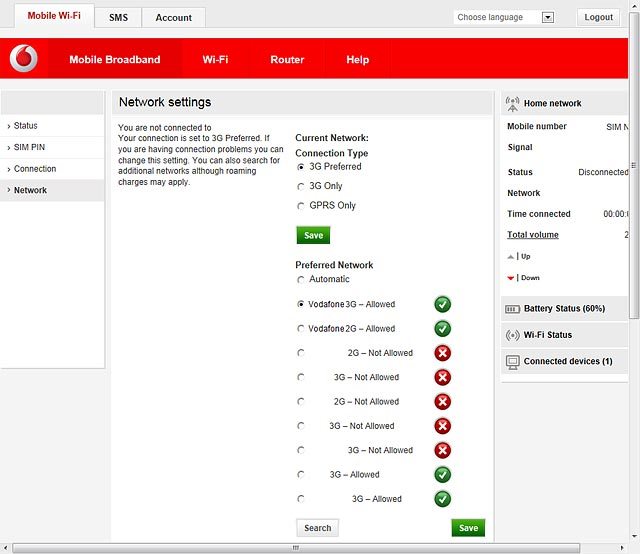Image resolution: width=640 pixels, height=554 pixels.
Task: Click the Disconnected status value
Action: click(x=603, y=172)
